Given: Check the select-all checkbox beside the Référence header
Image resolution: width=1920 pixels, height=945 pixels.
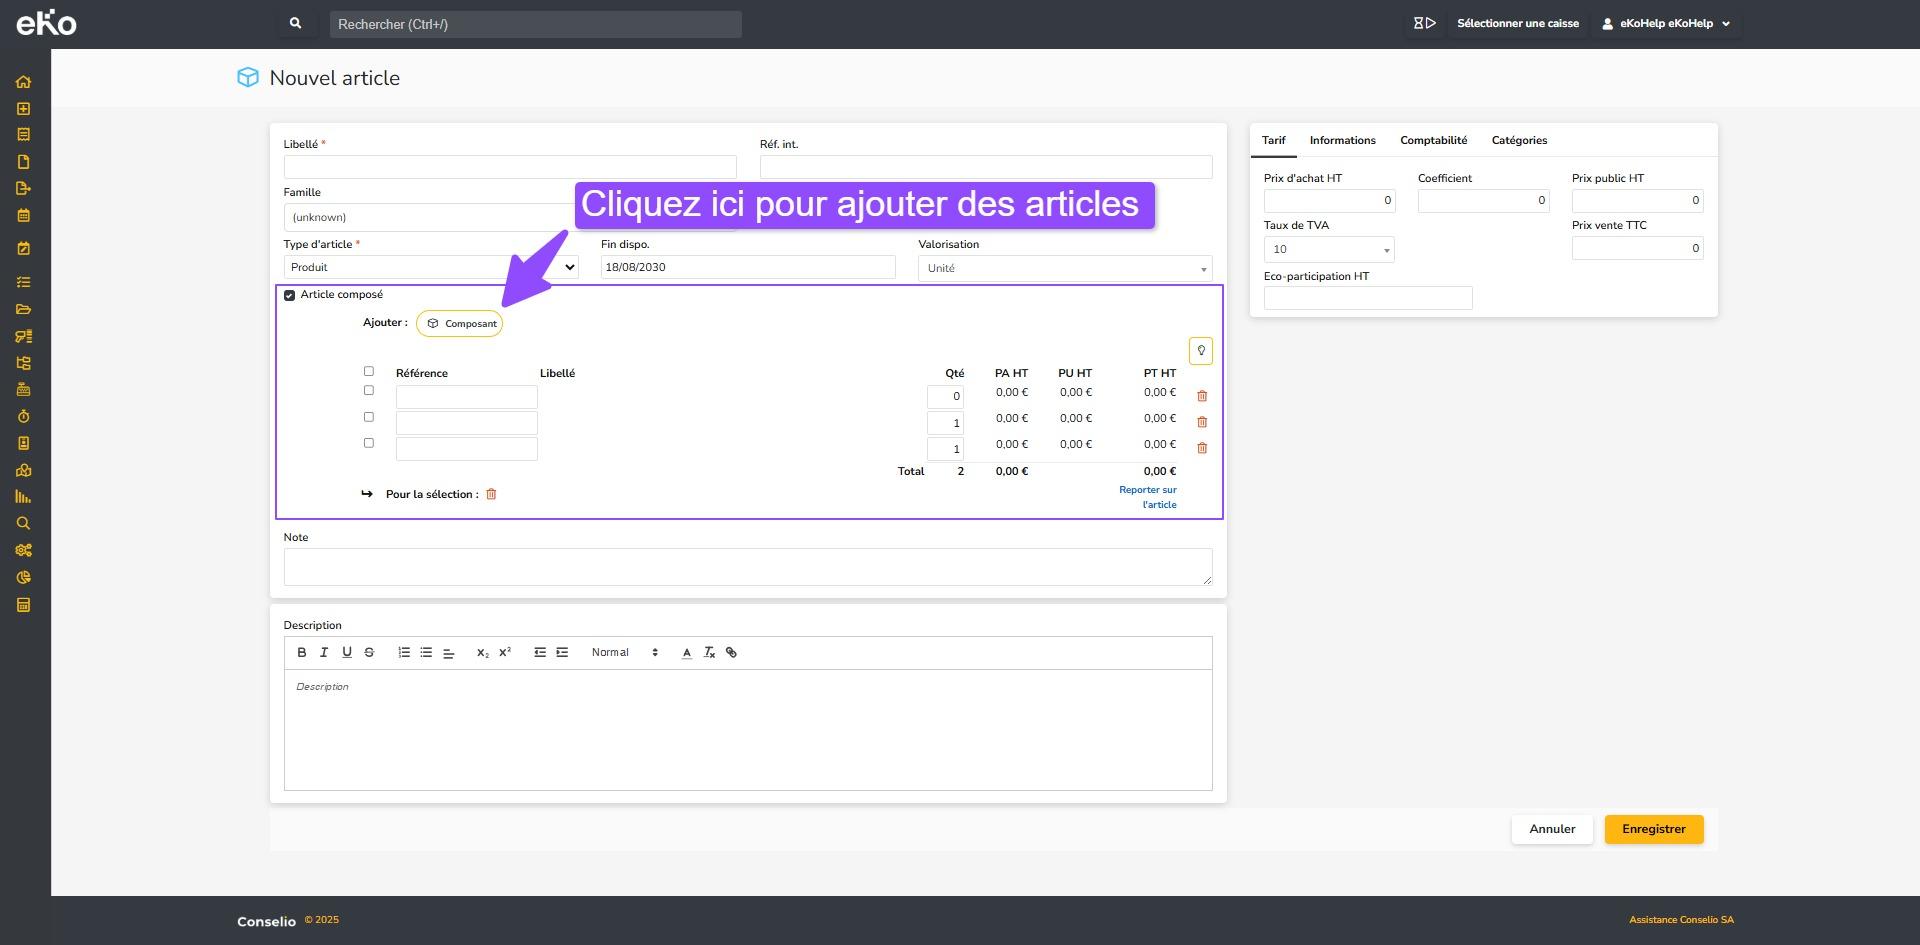Looking at the screenshot, I should [369, 371].
